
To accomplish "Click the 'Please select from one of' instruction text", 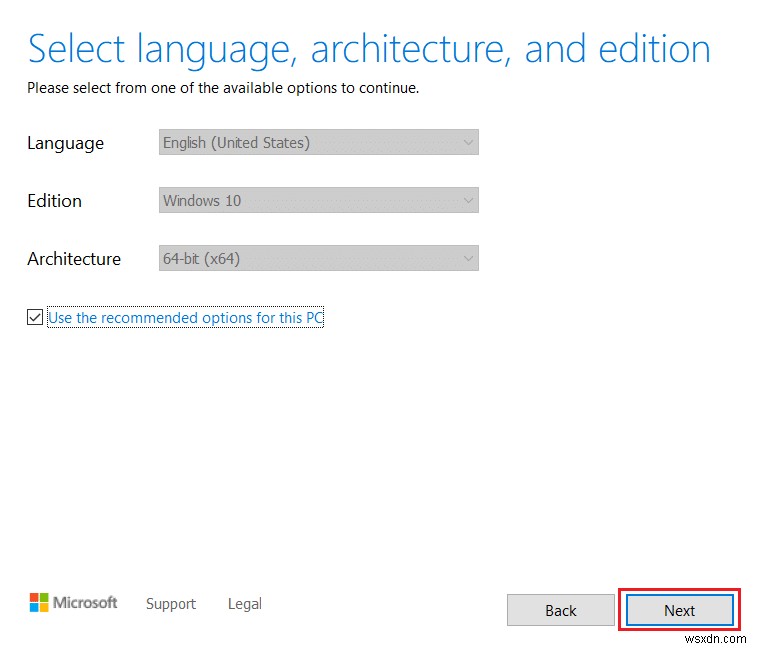I will 223,88.
